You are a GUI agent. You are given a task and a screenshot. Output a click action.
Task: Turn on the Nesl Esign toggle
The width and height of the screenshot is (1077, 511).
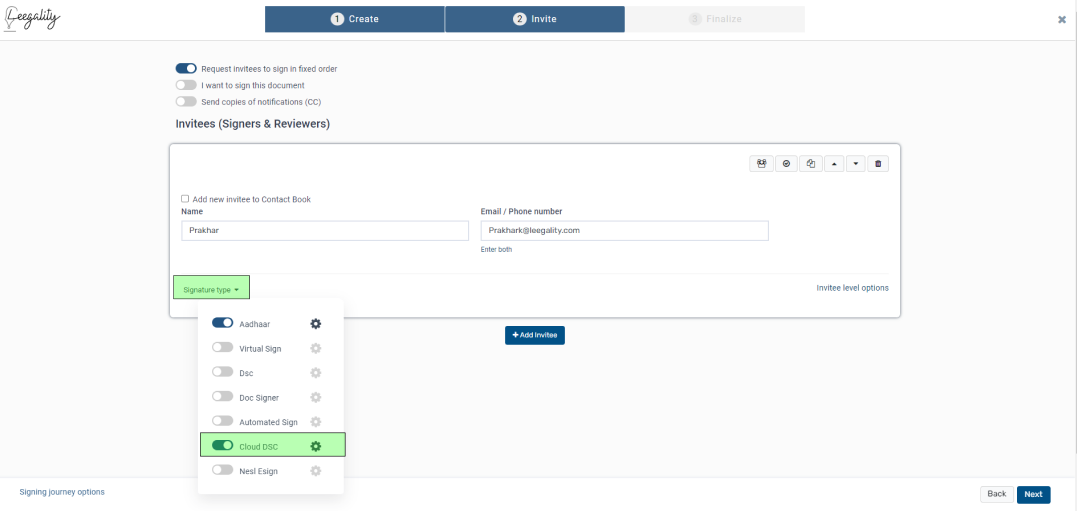pos(223,470)
